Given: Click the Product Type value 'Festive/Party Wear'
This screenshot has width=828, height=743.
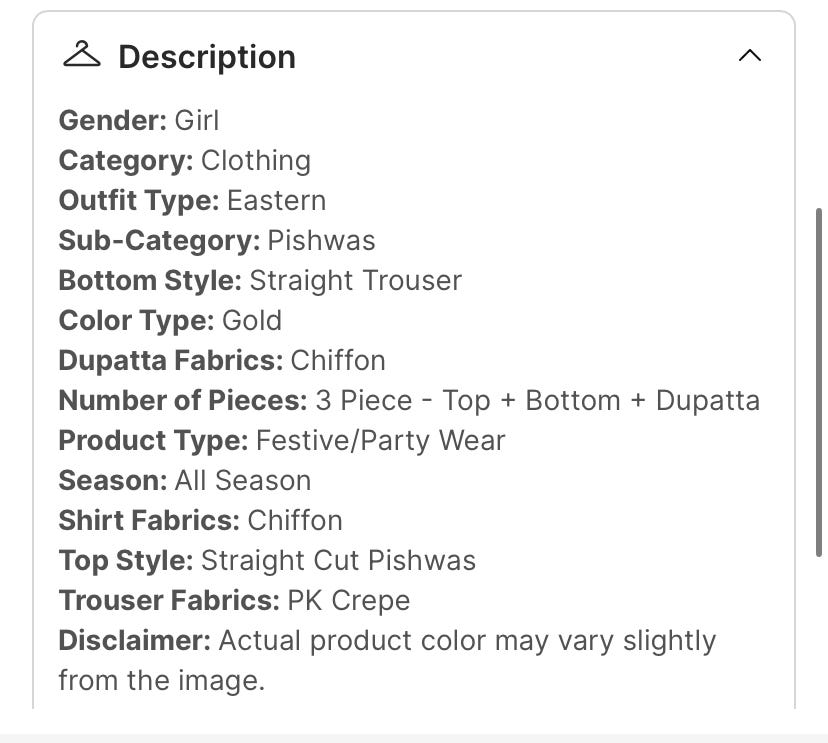Looking at the screenshot, I should [x=381, y=441].
